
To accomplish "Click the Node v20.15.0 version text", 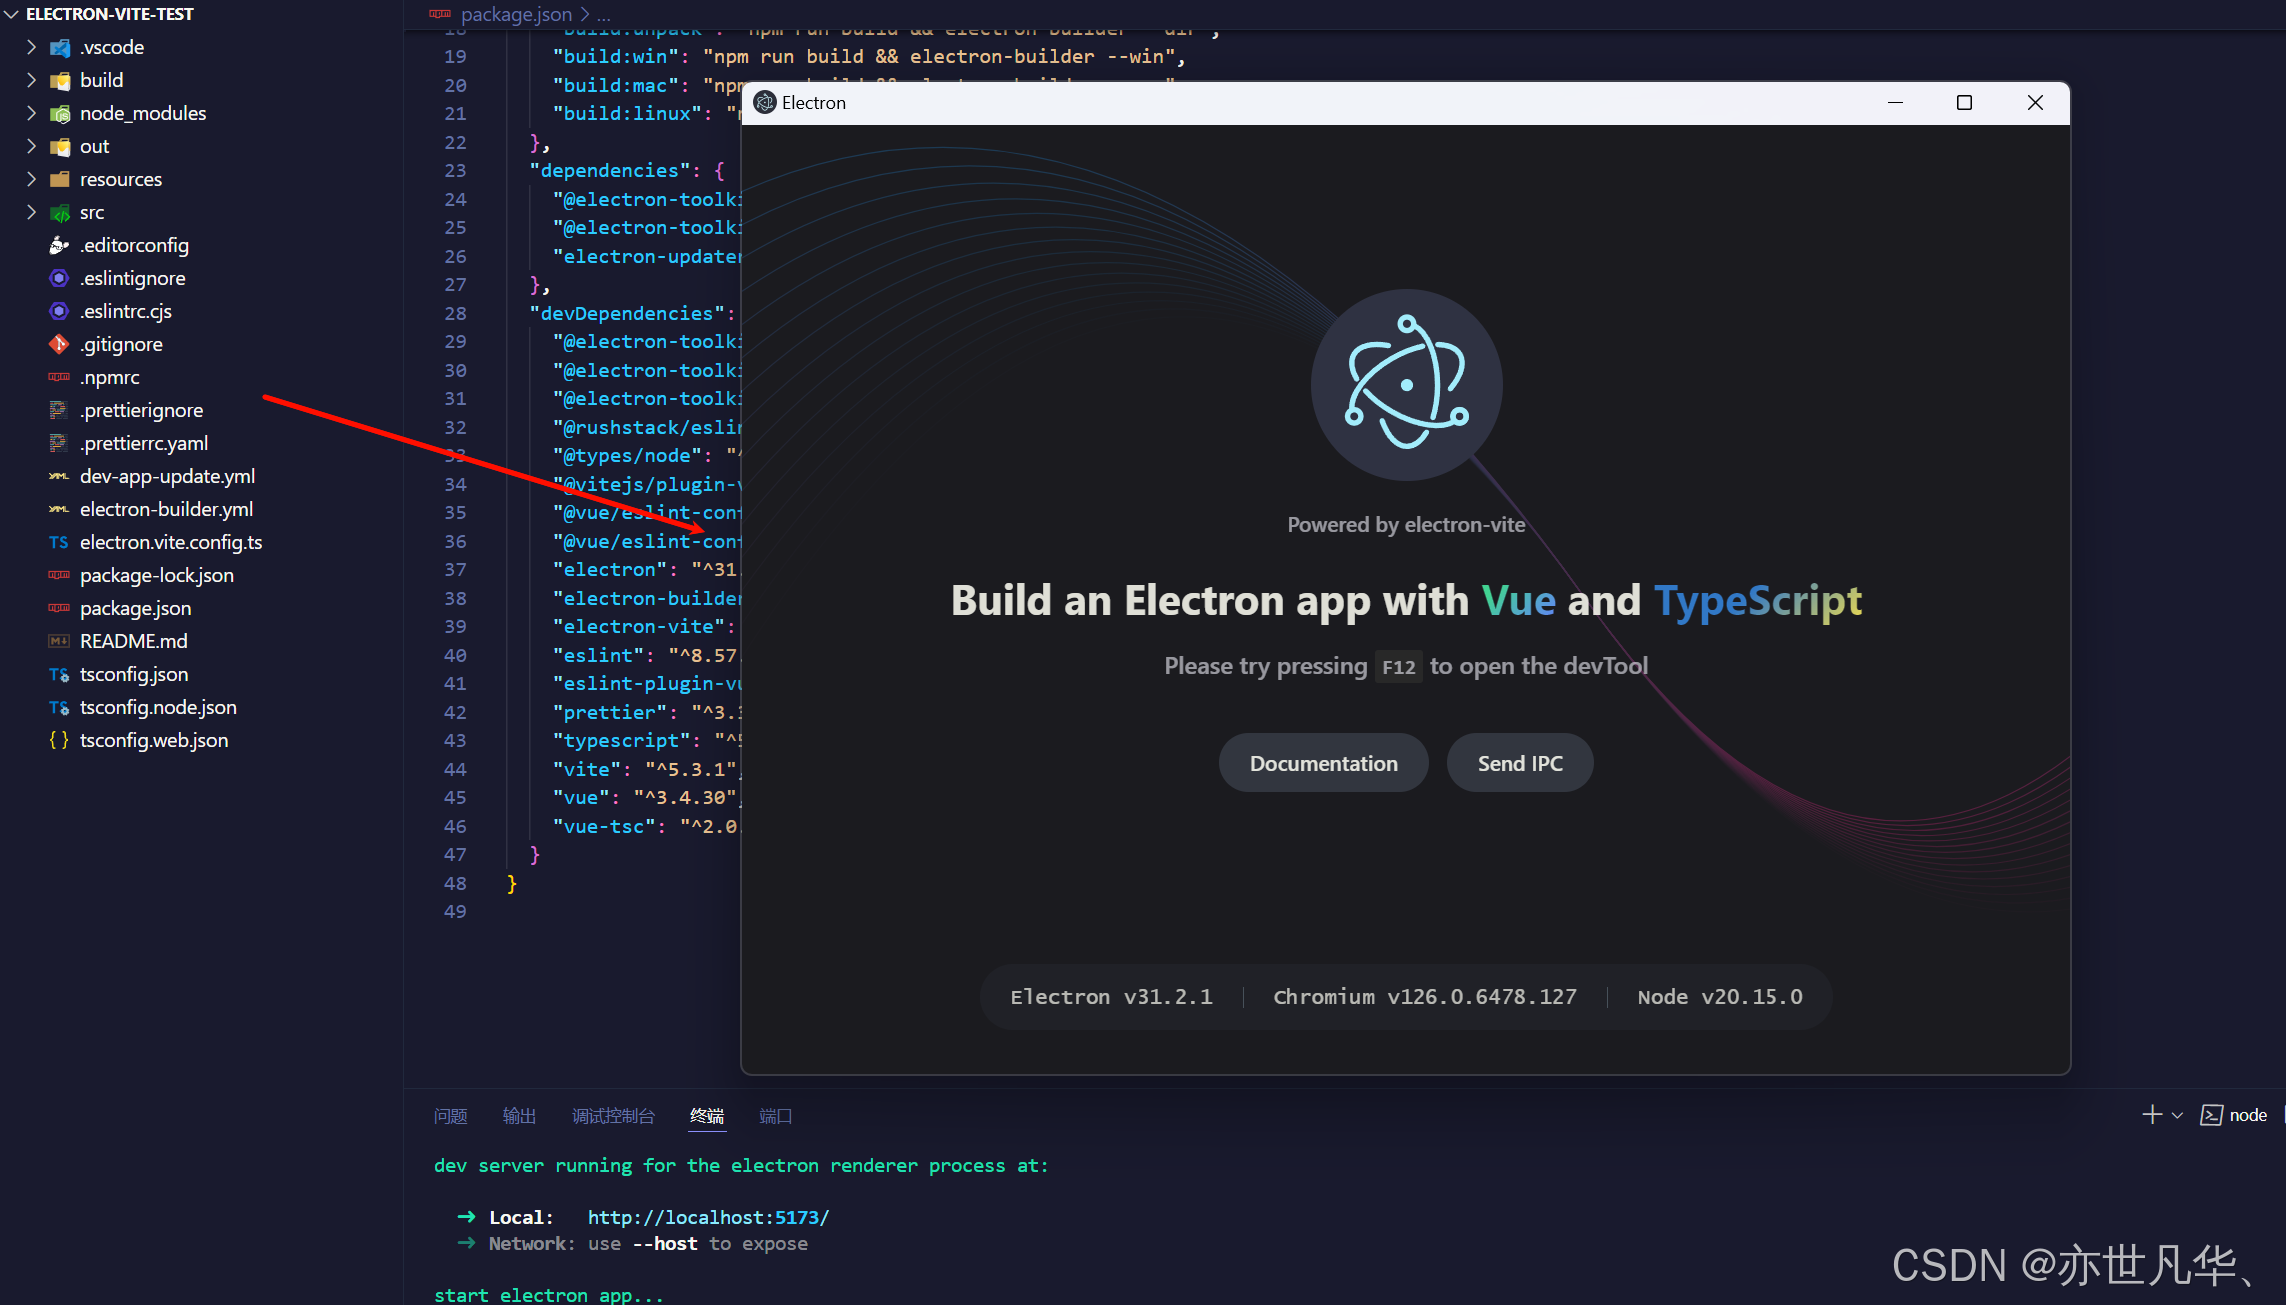I will point(1720,997).
